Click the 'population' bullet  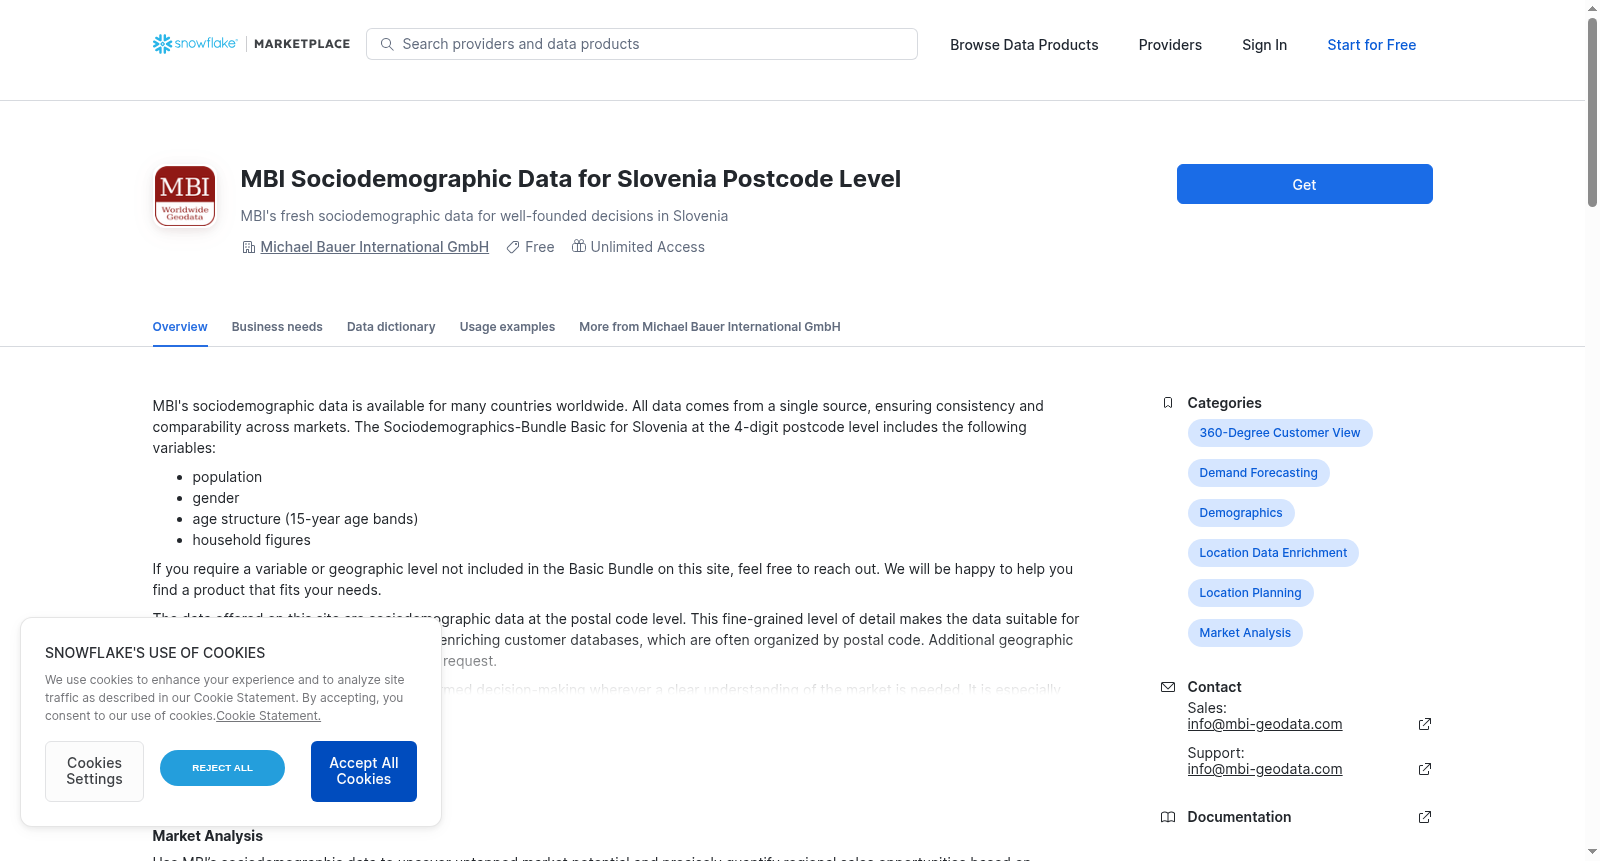[227, 477]
